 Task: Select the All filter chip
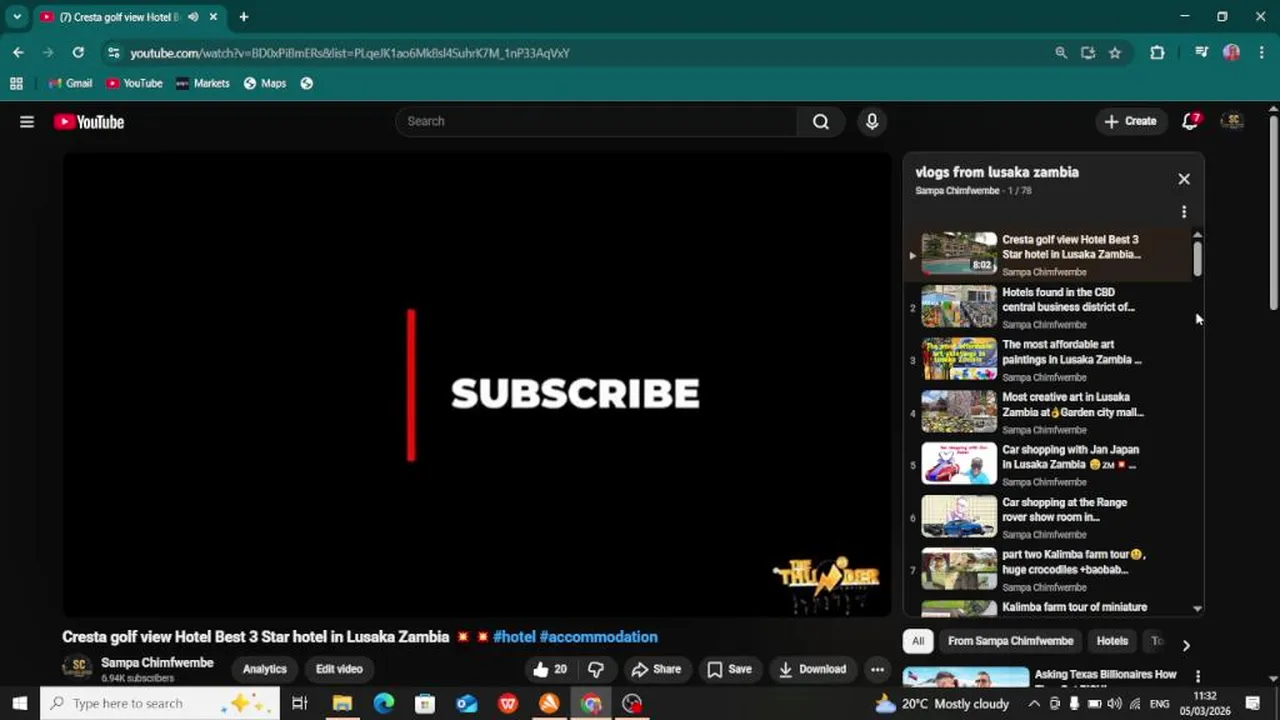tap(918, 641)
